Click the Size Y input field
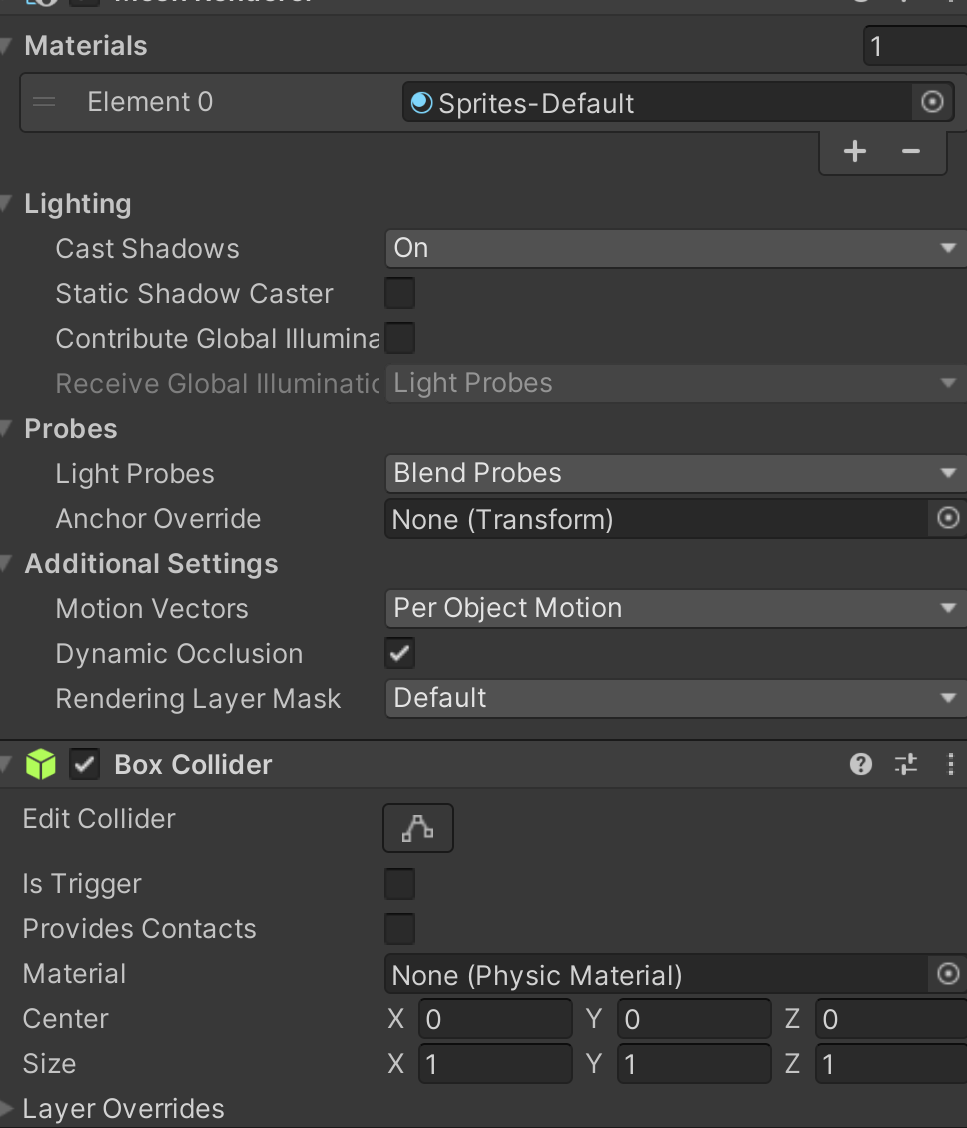The image size is (967, 1128). (x=694, y=1064)
